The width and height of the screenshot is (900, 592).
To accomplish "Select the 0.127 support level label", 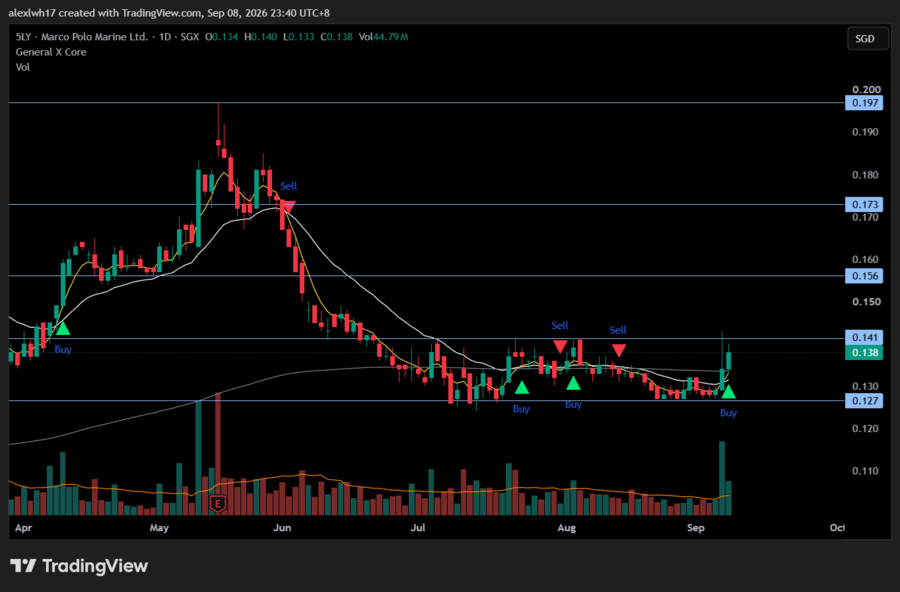I will point(864,401).
